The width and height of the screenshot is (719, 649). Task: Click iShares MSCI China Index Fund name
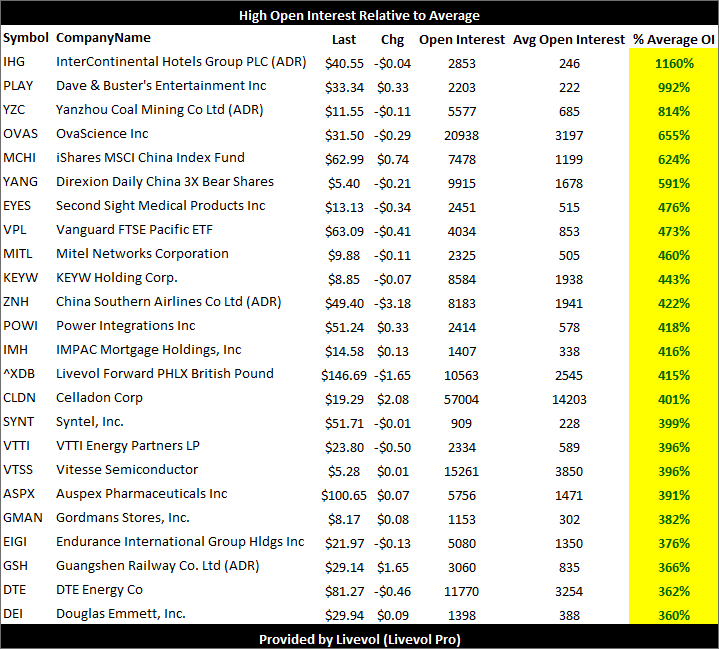pos(150,157)
